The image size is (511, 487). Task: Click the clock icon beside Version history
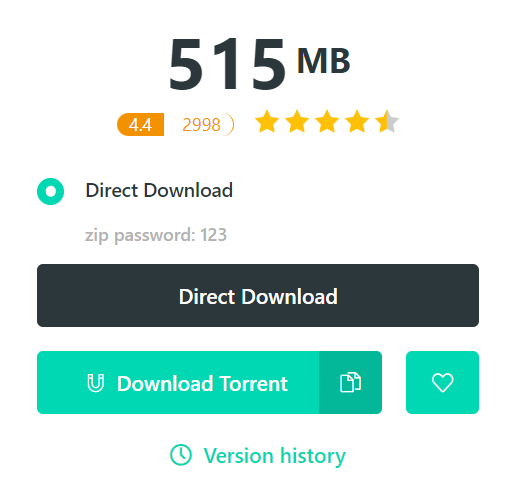point(181,455)
